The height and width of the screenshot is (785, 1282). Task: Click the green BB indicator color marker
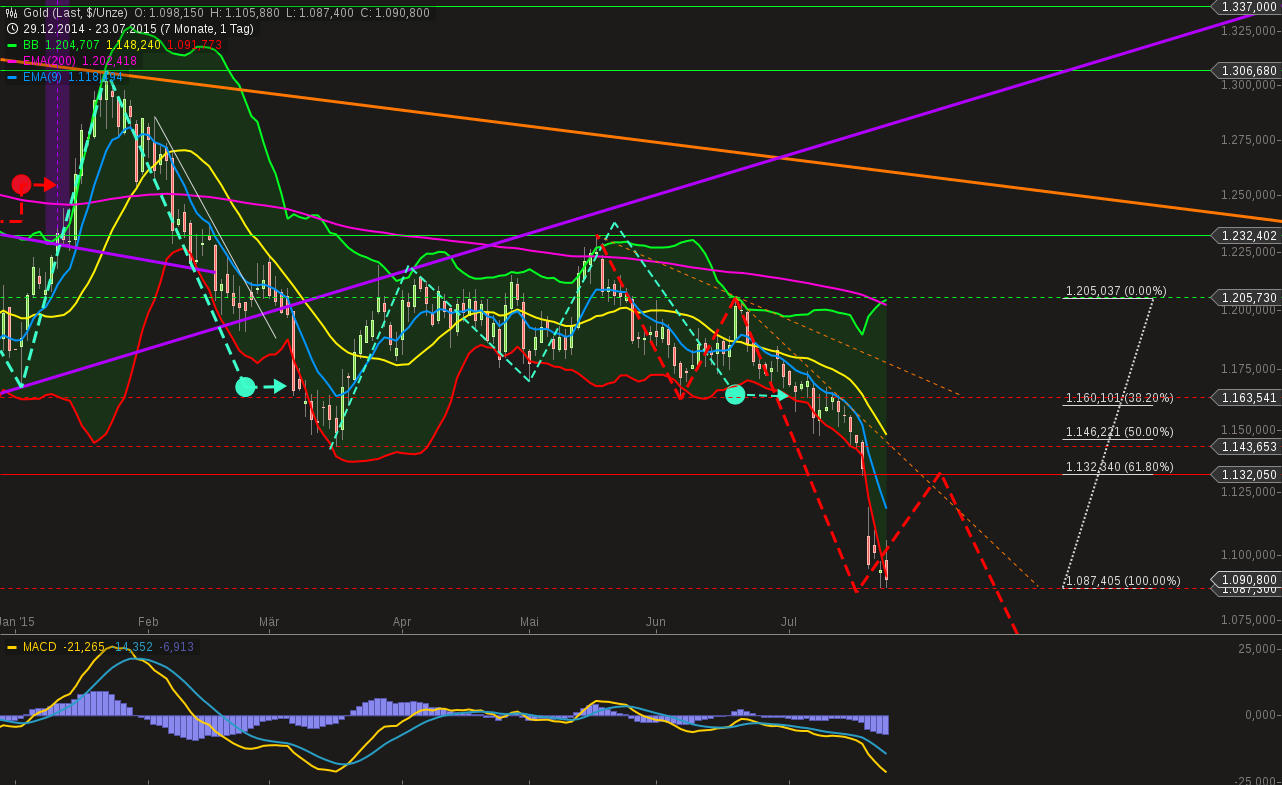(12, 45)
